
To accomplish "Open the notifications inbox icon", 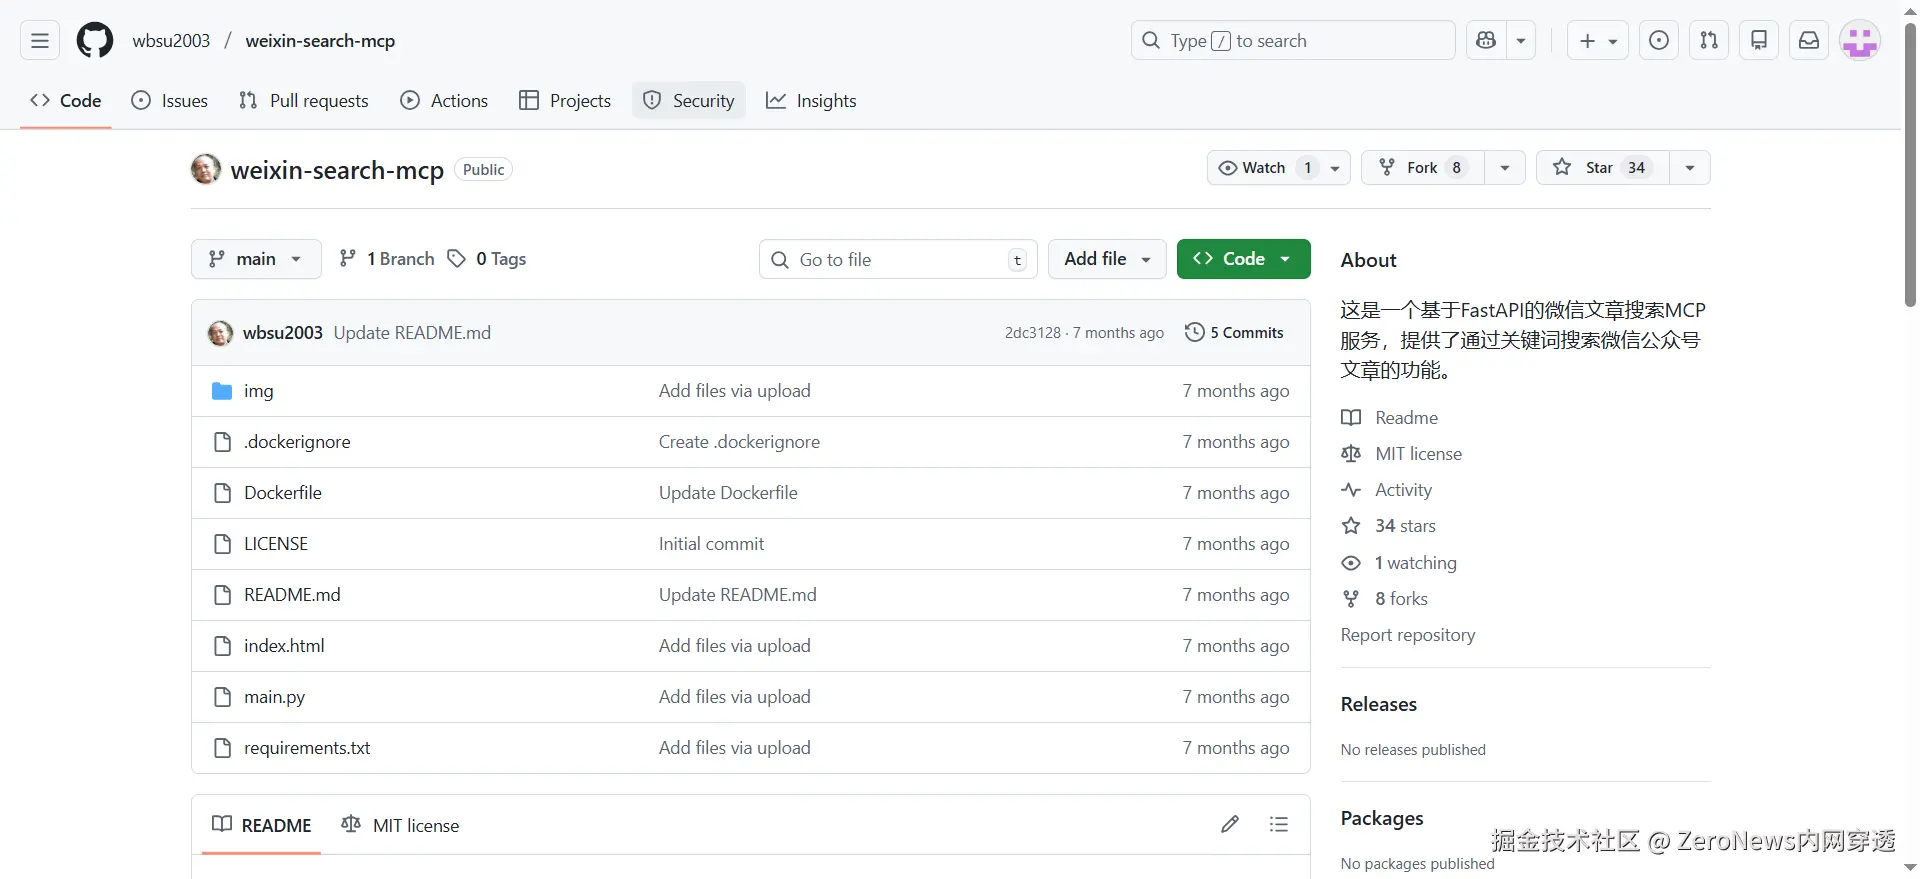I will [x=1809, y=41].
